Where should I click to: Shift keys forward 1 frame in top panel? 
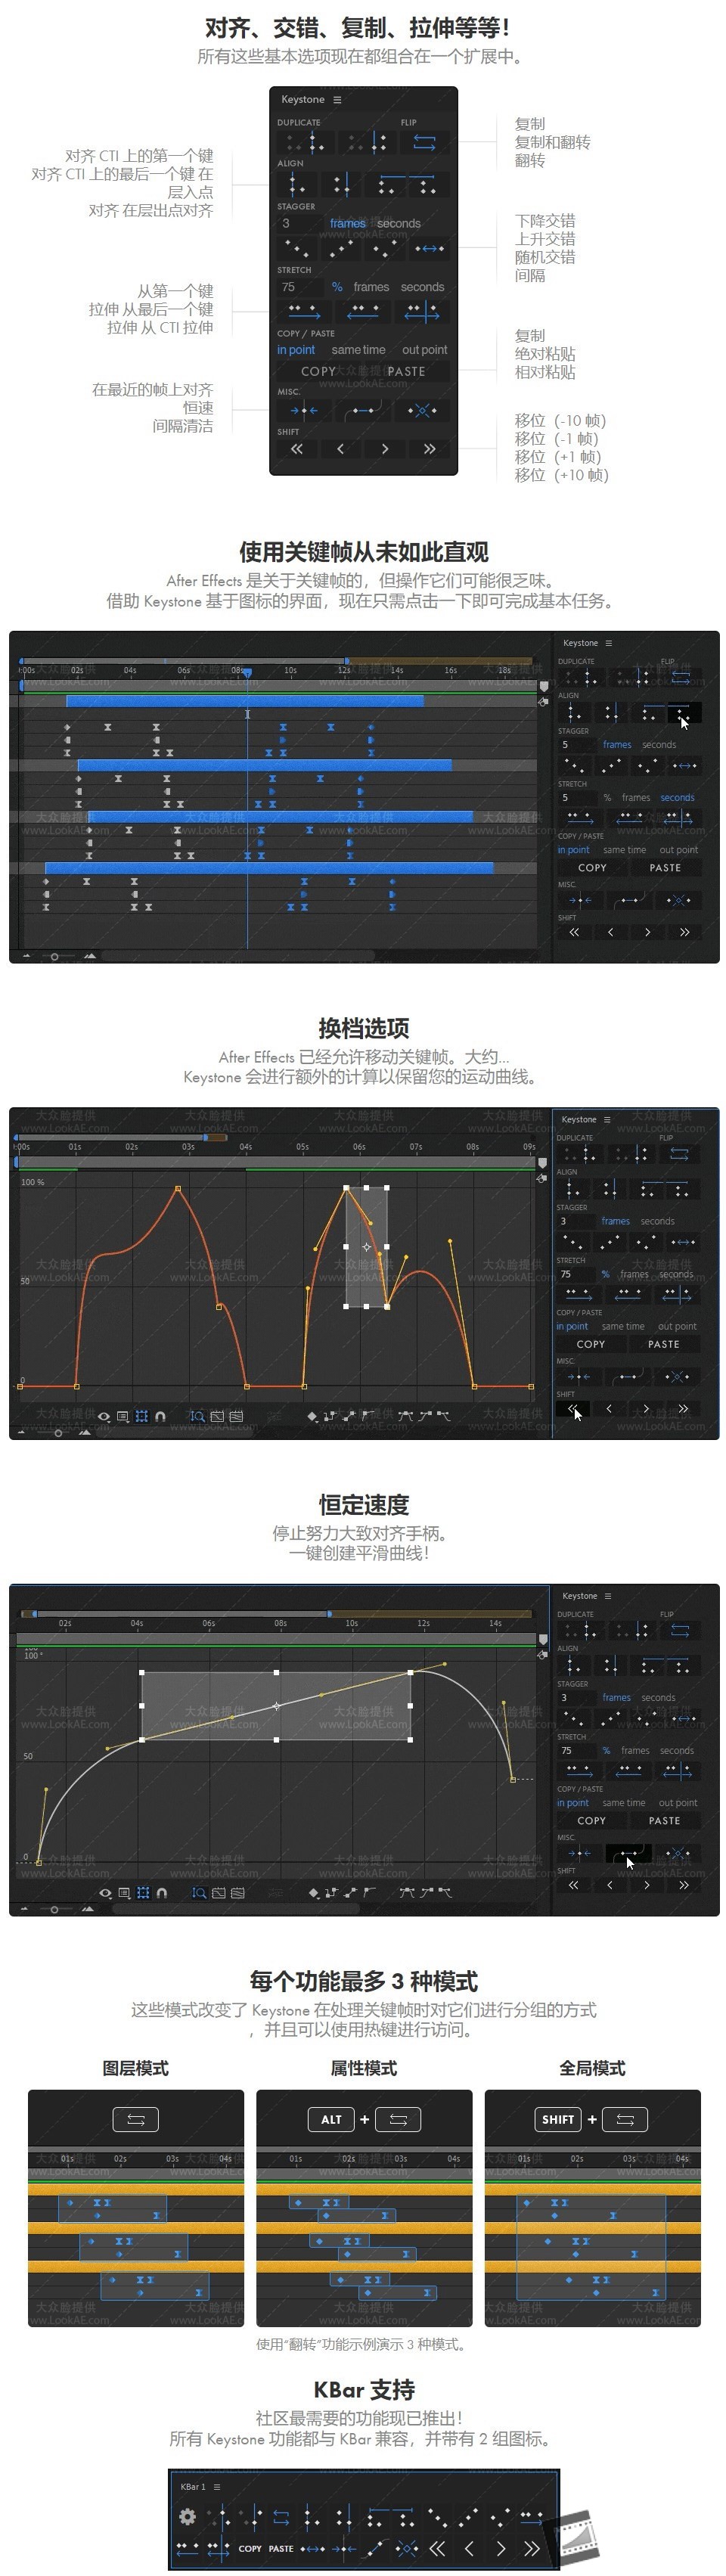(x=385, y=449)
